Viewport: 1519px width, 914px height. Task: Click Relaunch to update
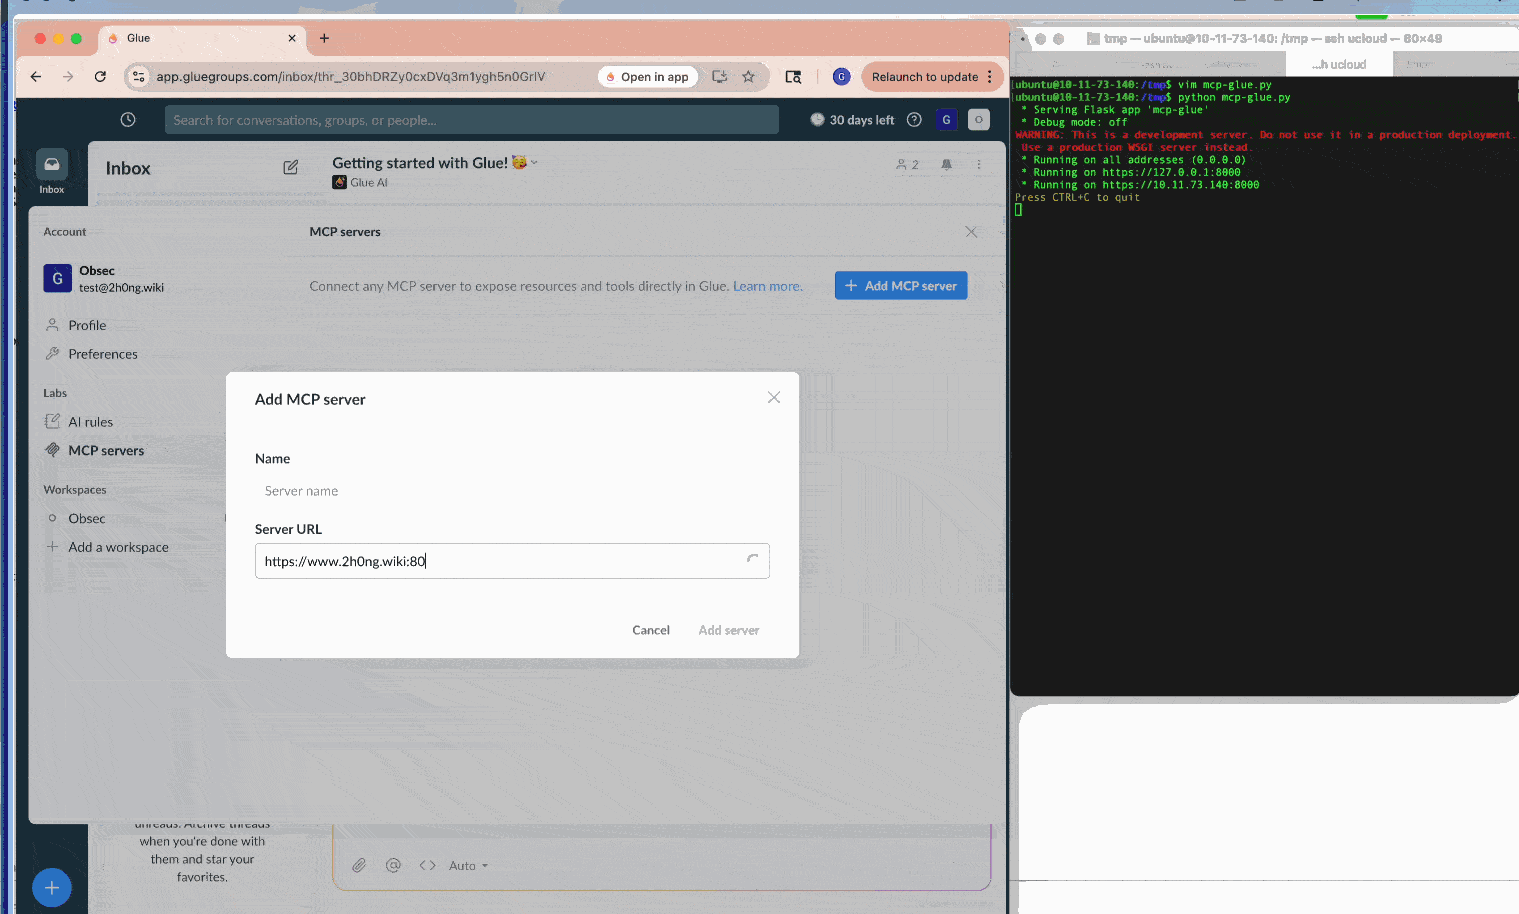point(925,77)
